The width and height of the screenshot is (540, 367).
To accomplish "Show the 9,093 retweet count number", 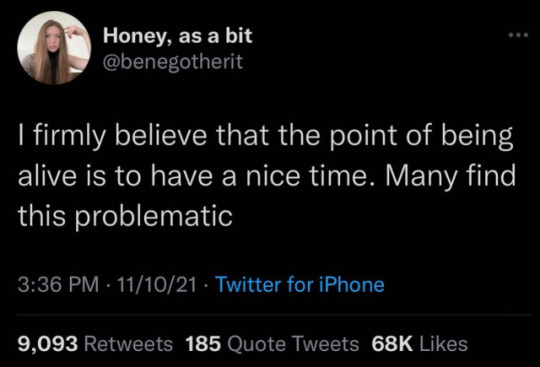I will click(x=48, y=344).
